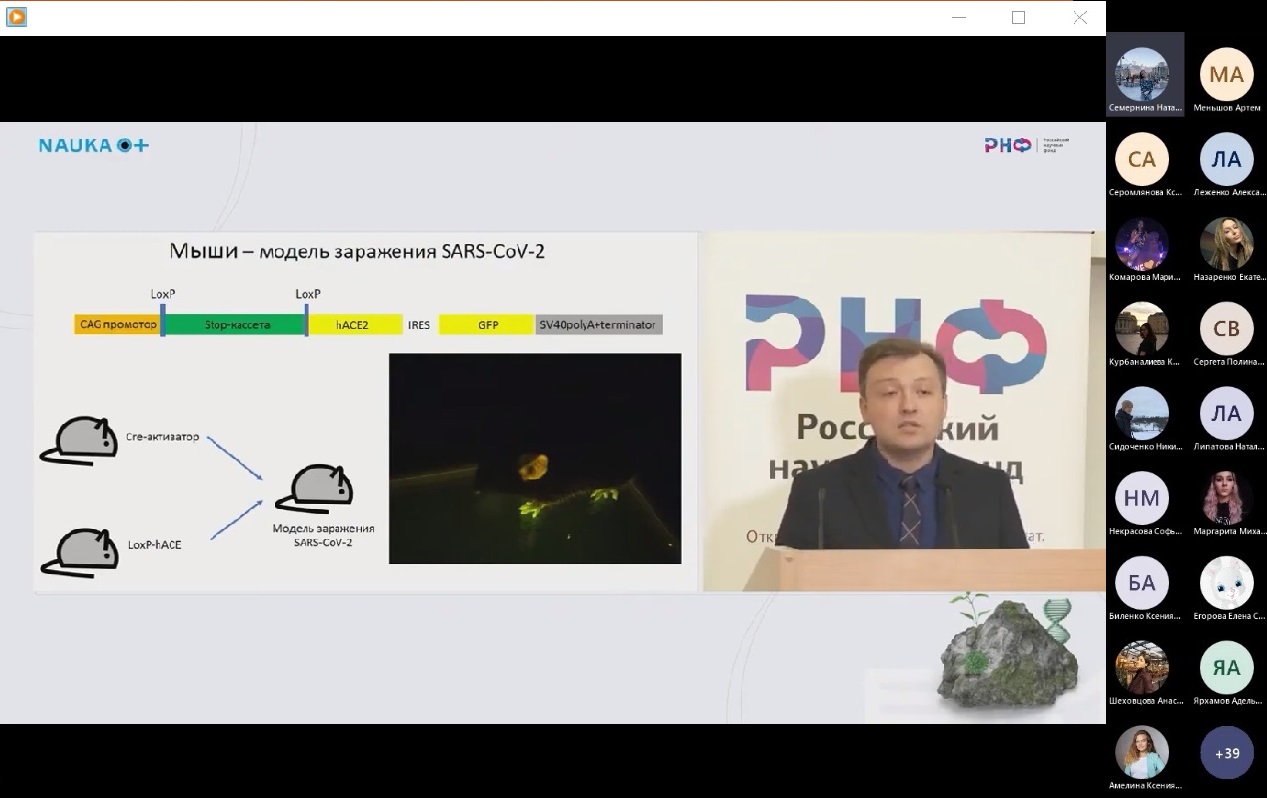
Task: Close the conference window
Action: click(1080, 17)
